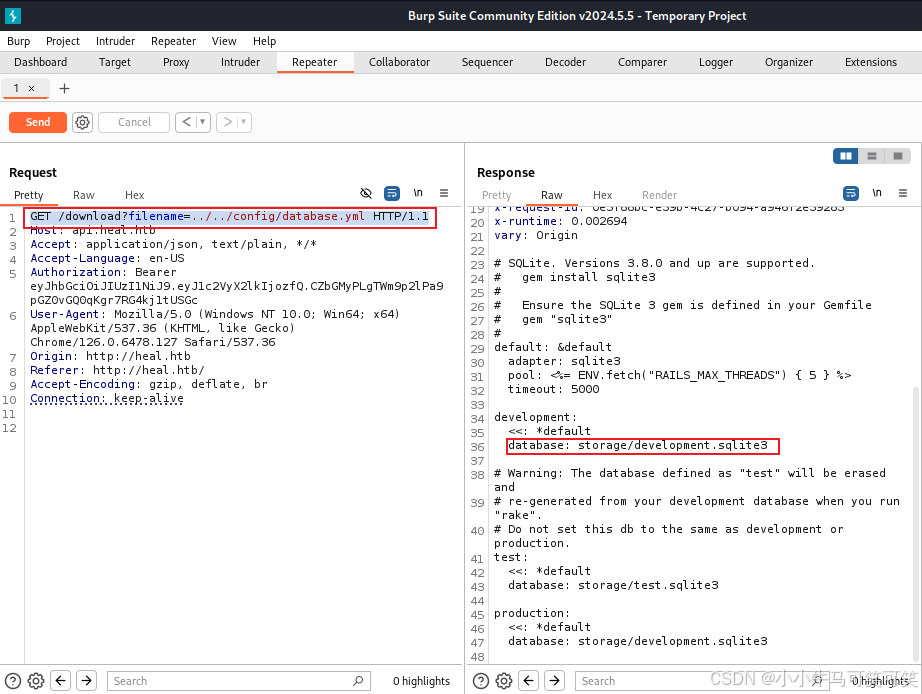This screenshot has width=922, height=694.
Task: Click 'adapter: sqlite3' response line
Action: click(x=564, y=361)
